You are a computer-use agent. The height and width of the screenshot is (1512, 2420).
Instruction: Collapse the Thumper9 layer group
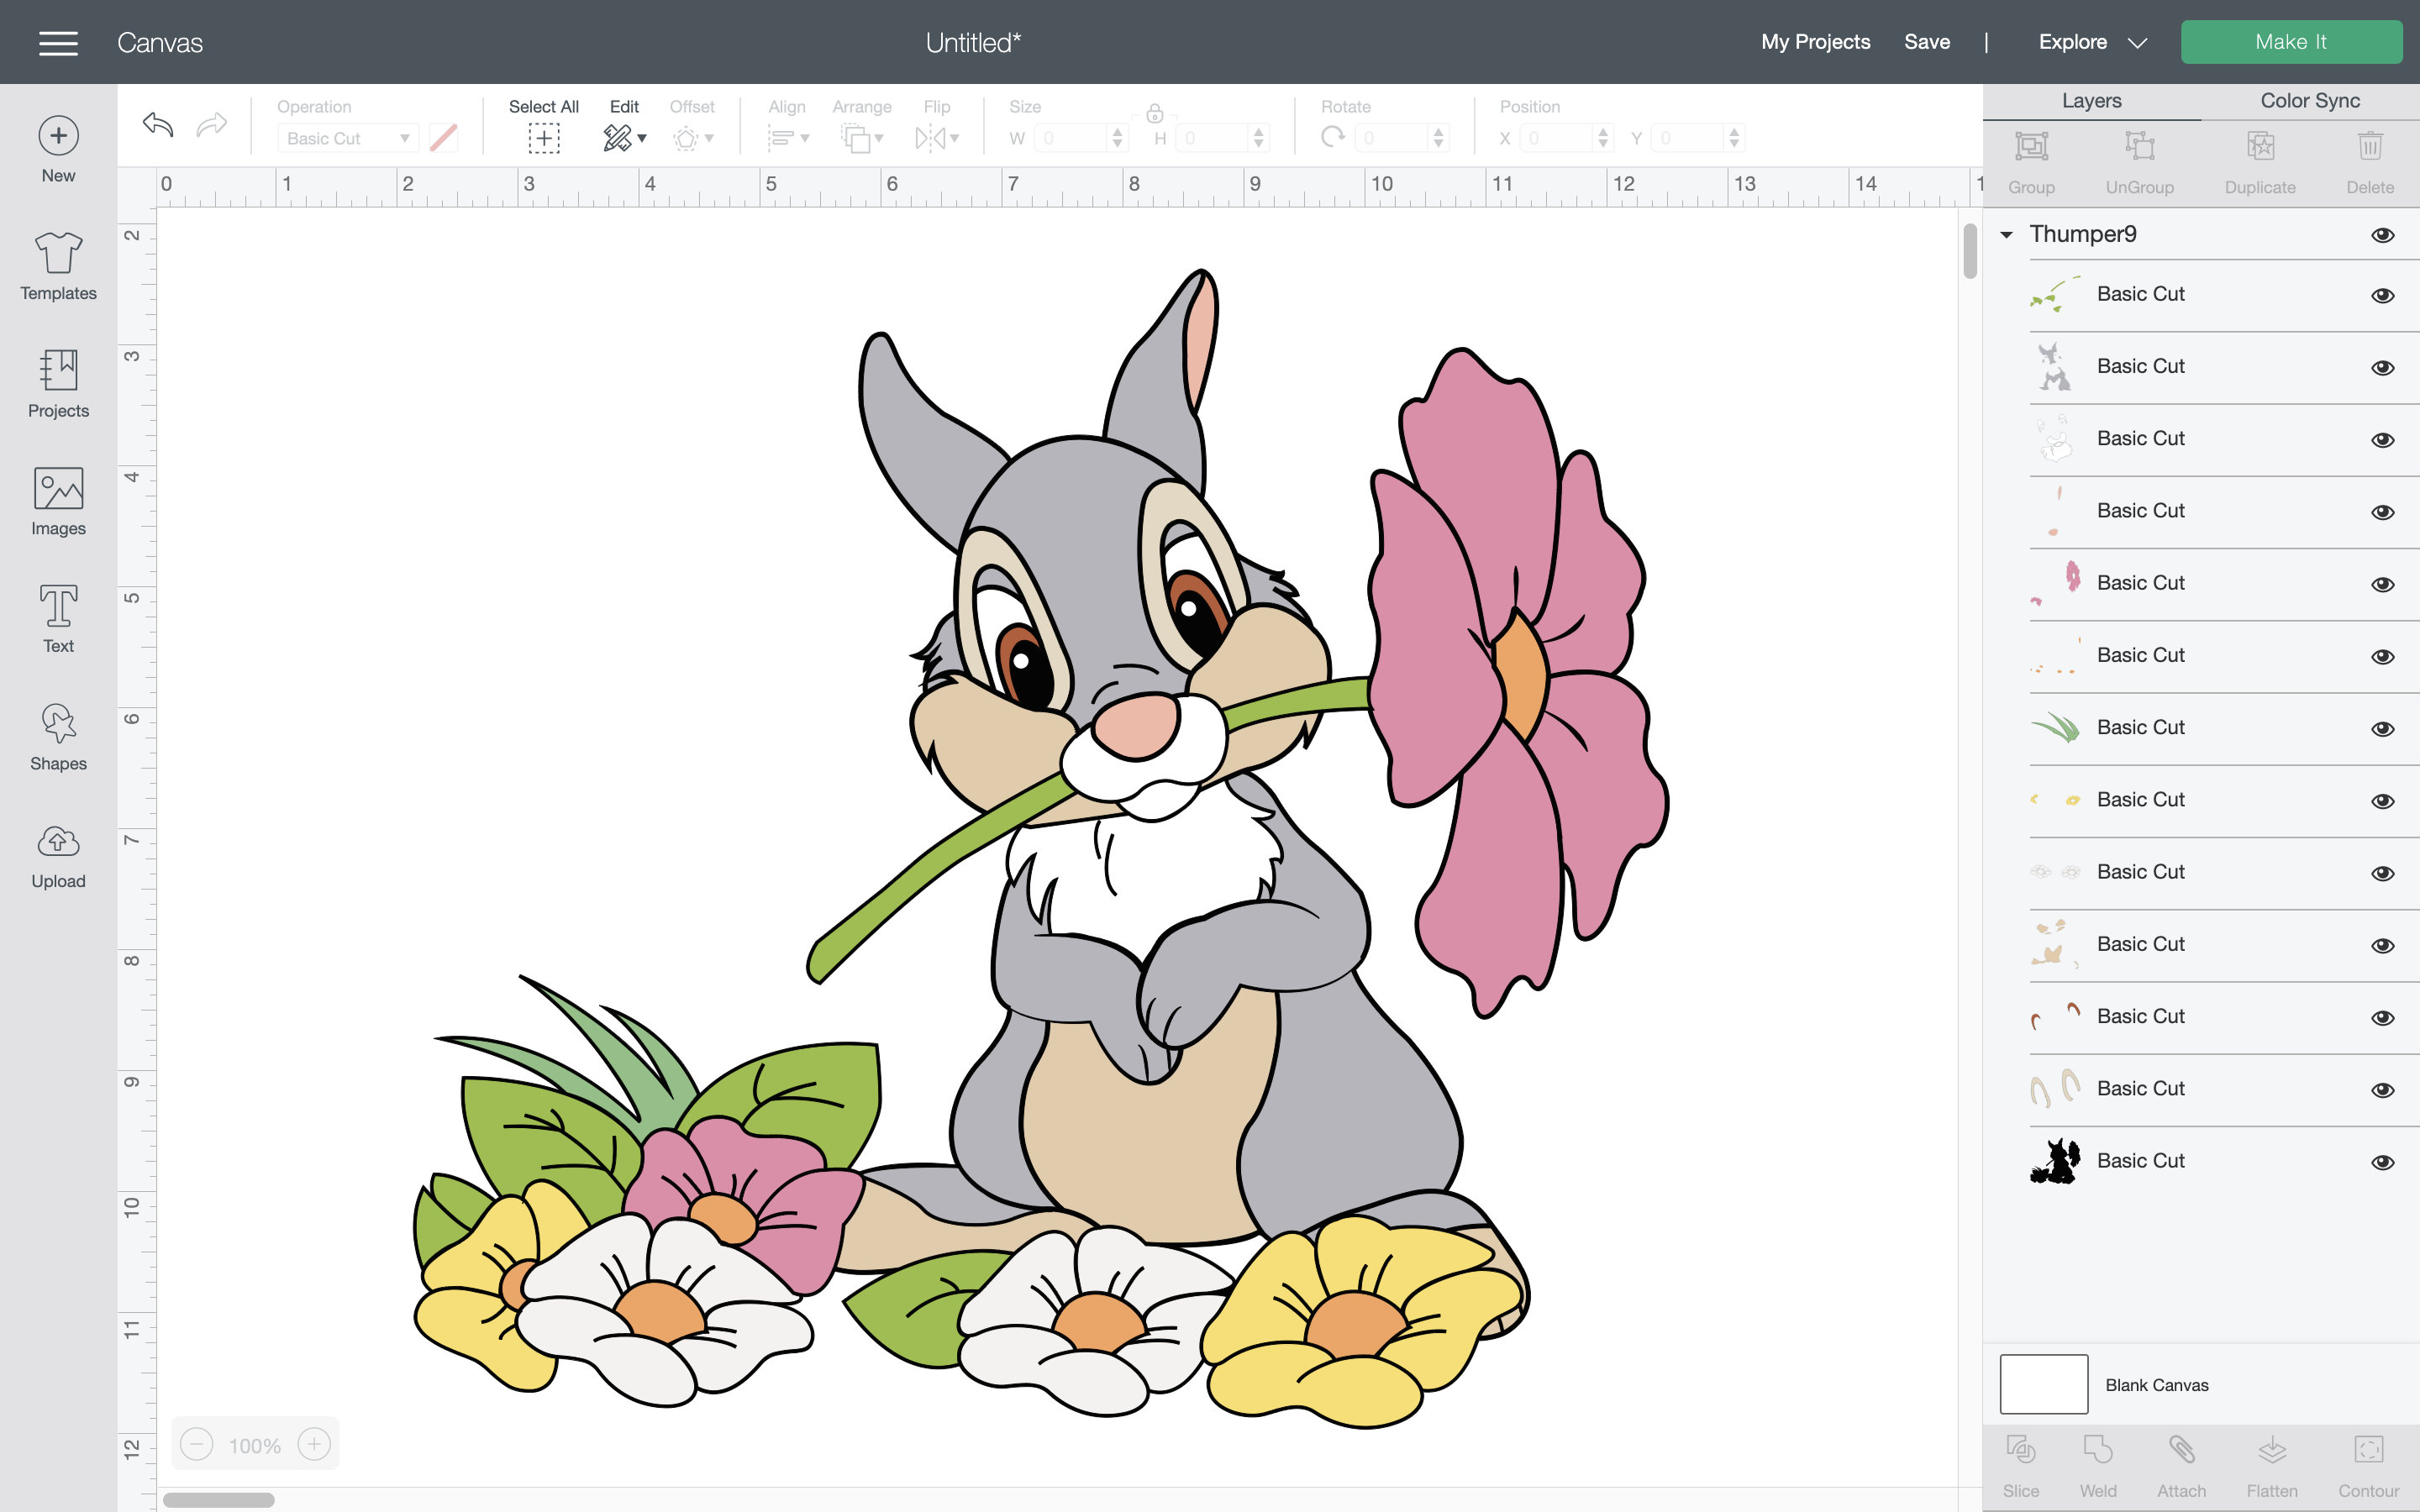[x=2005, y=234]
